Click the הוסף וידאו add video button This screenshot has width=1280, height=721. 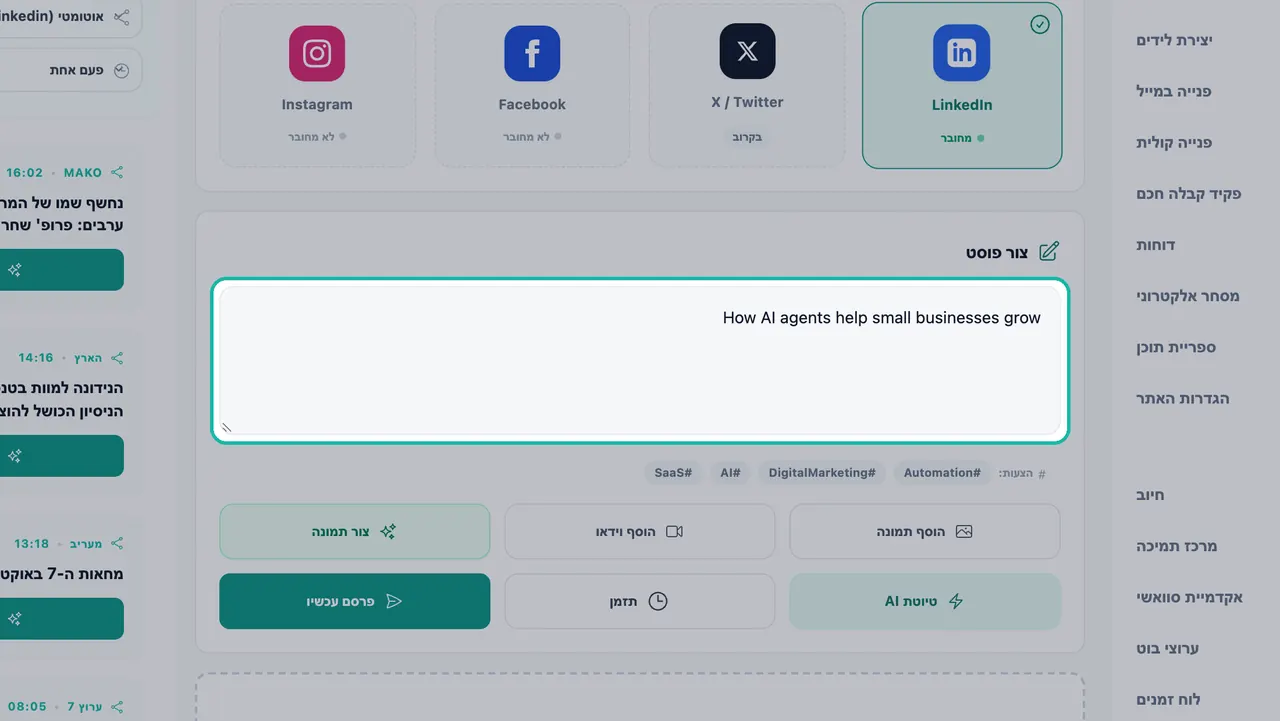tap(639, 532)
